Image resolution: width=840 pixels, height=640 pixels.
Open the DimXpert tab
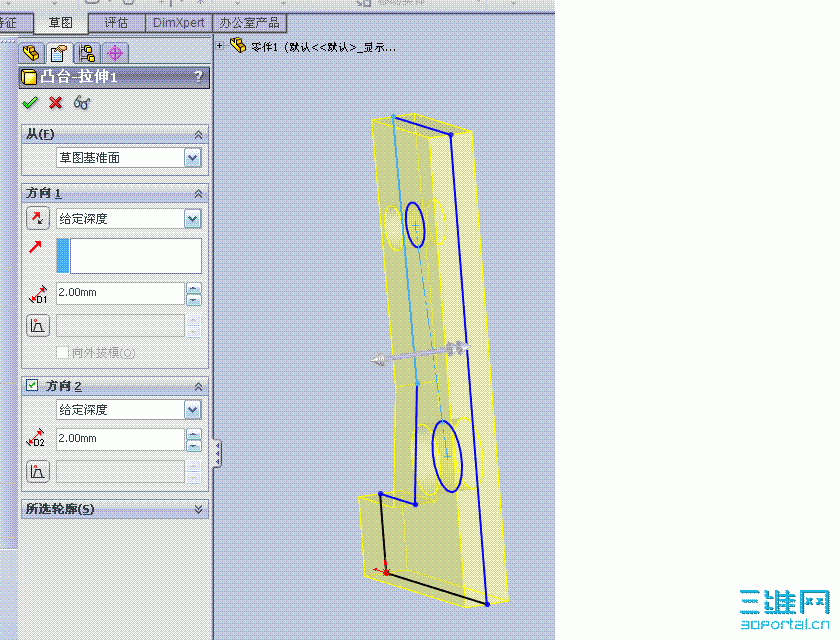point(178,23)
